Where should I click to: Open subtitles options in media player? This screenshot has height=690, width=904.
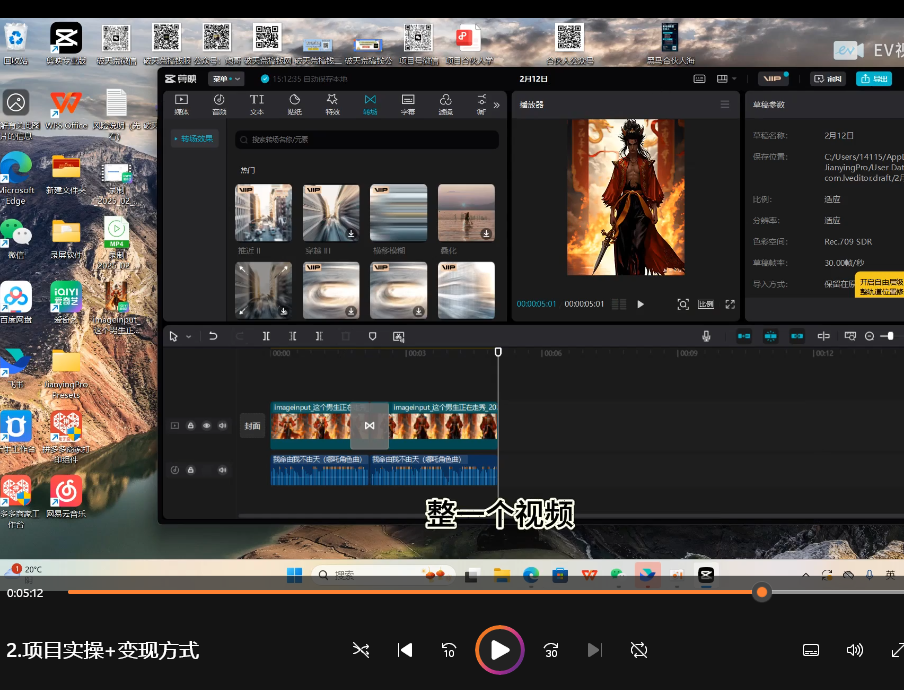click(811, 650)
